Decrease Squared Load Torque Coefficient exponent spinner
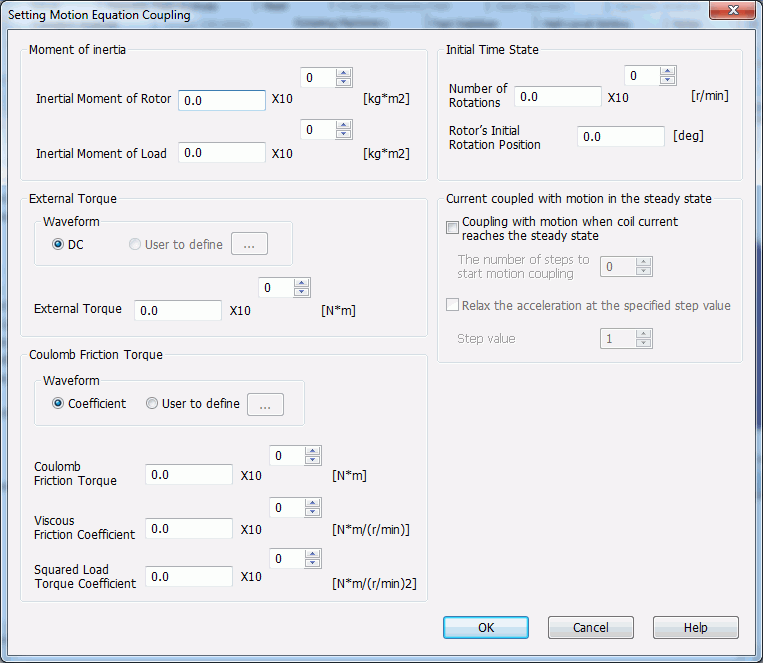This screenshot has height=663, width=763. 313,564
